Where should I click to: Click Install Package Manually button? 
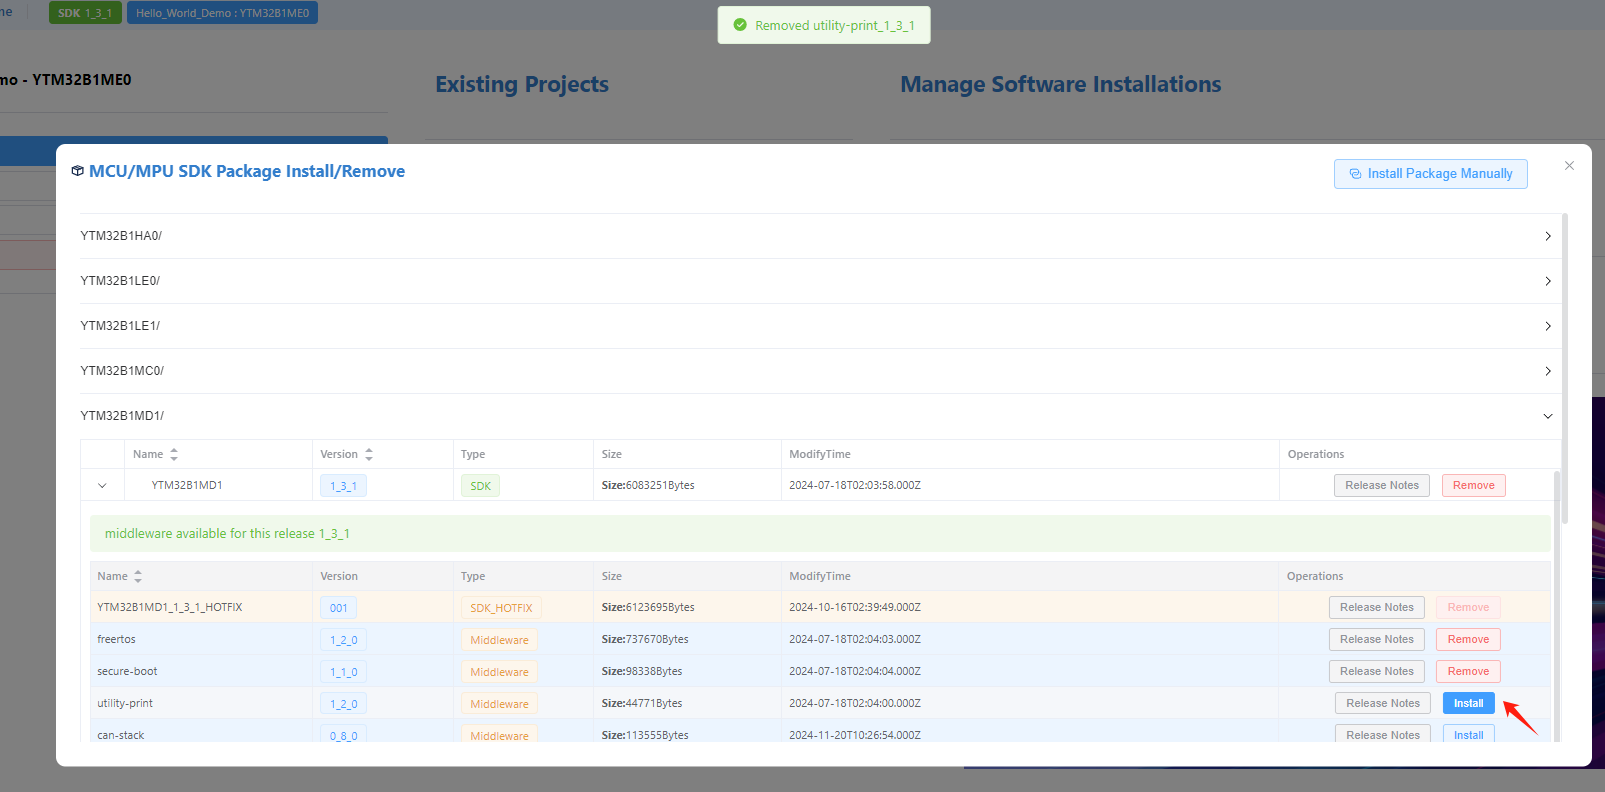pos(1430,174)
